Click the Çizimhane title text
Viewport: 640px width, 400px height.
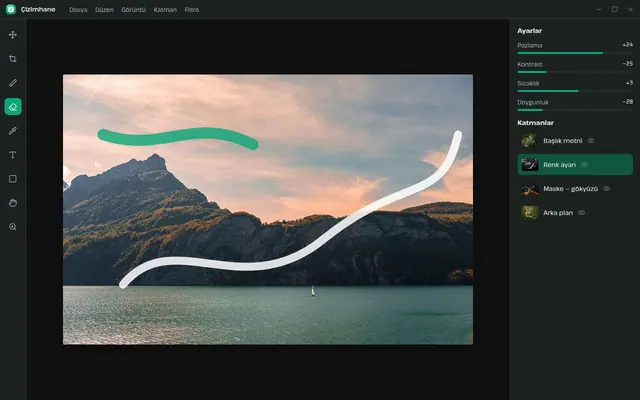pos(38,9)
